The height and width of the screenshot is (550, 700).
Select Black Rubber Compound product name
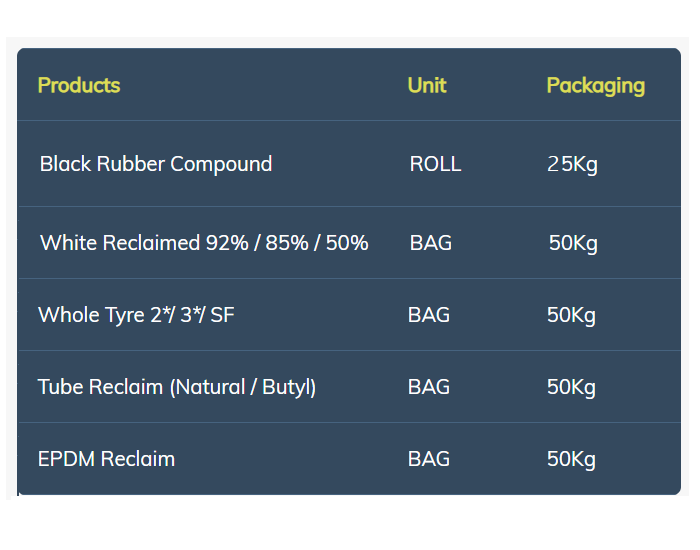(156, 164)
